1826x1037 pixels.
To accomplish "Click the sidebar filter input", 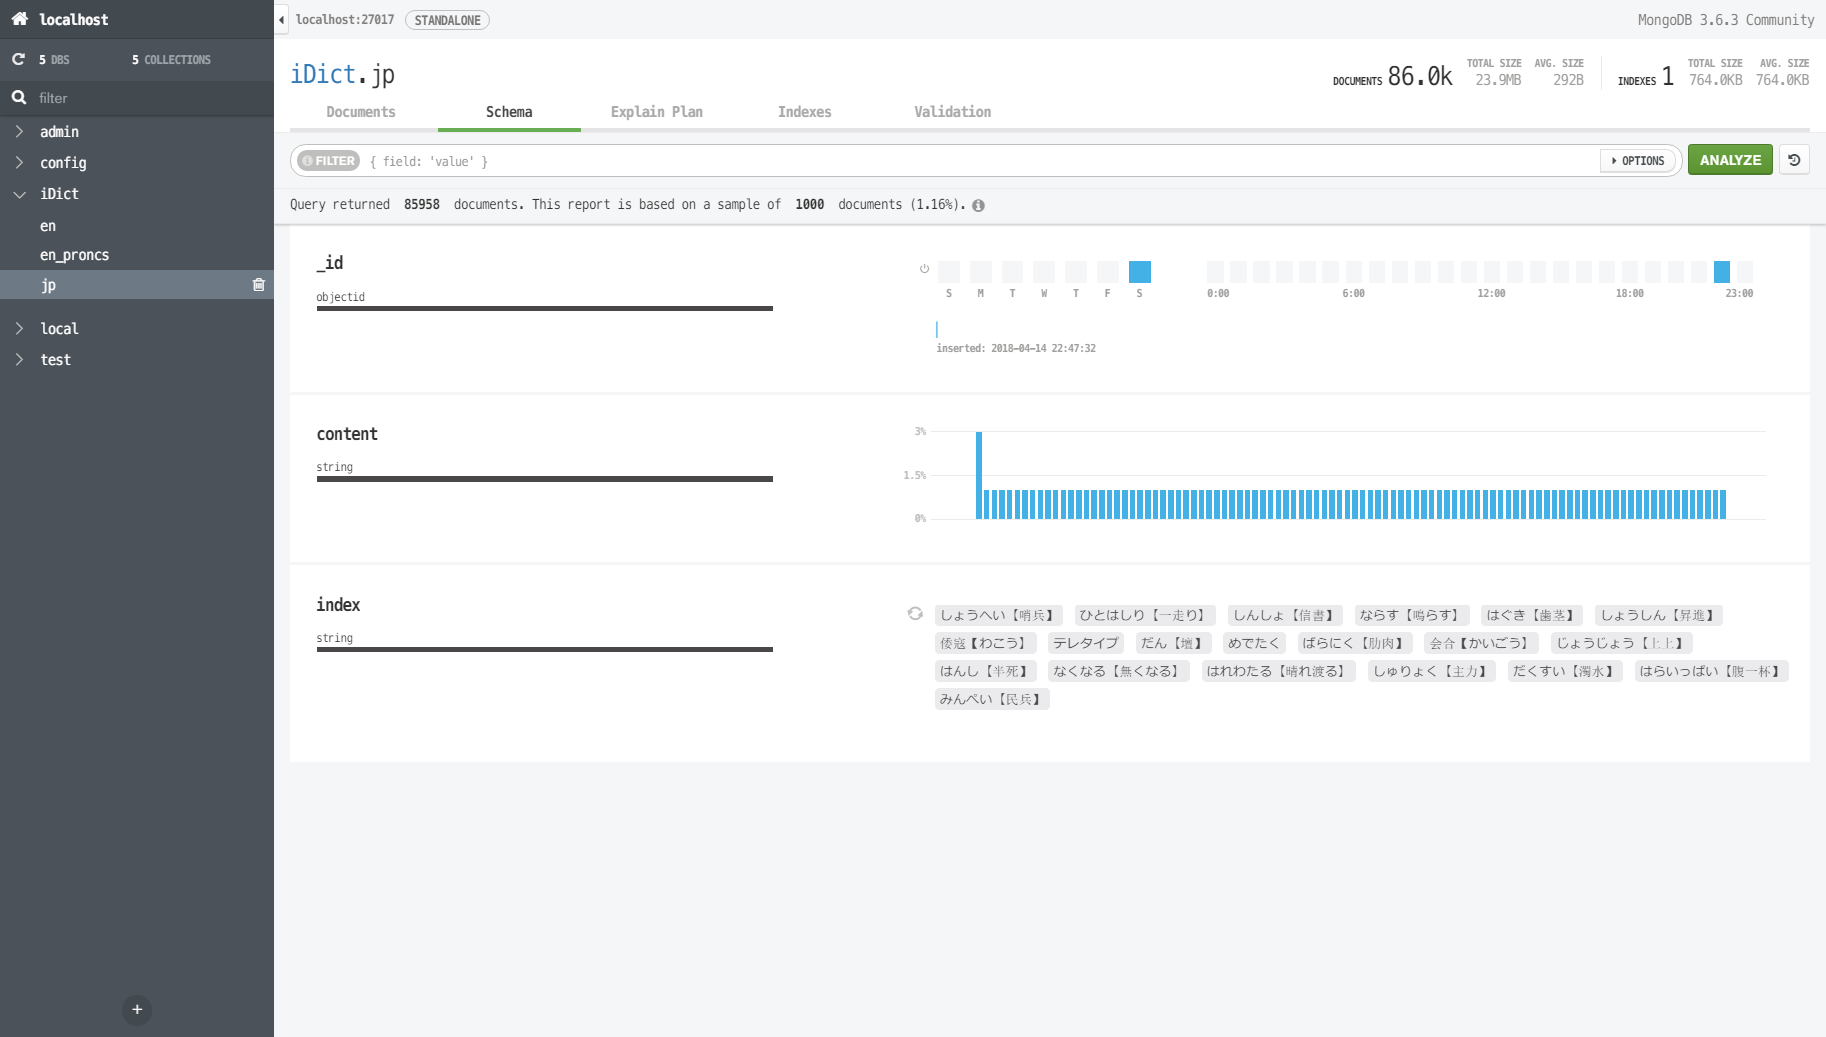I will (x=150, y=98).
